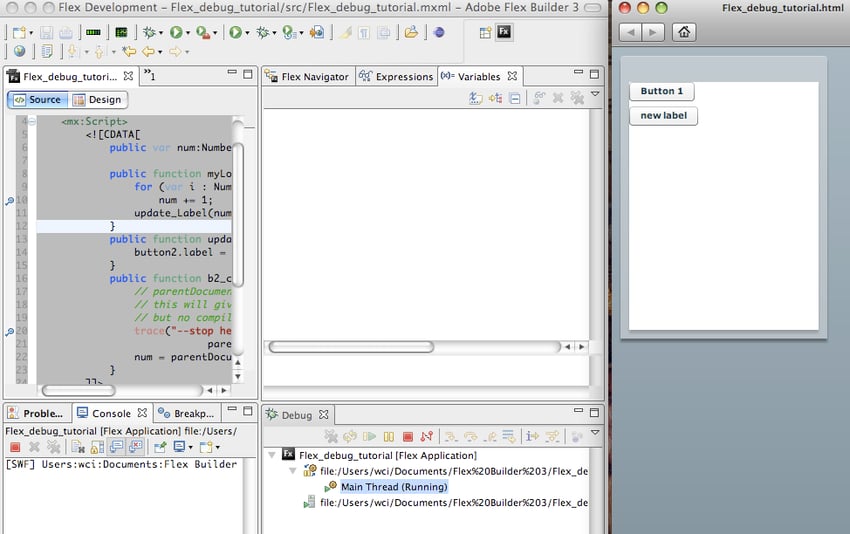Click the Disconnect icon in Debug toolbar
Viewport: 850px width, 534px height.
(x=427, y=436)
